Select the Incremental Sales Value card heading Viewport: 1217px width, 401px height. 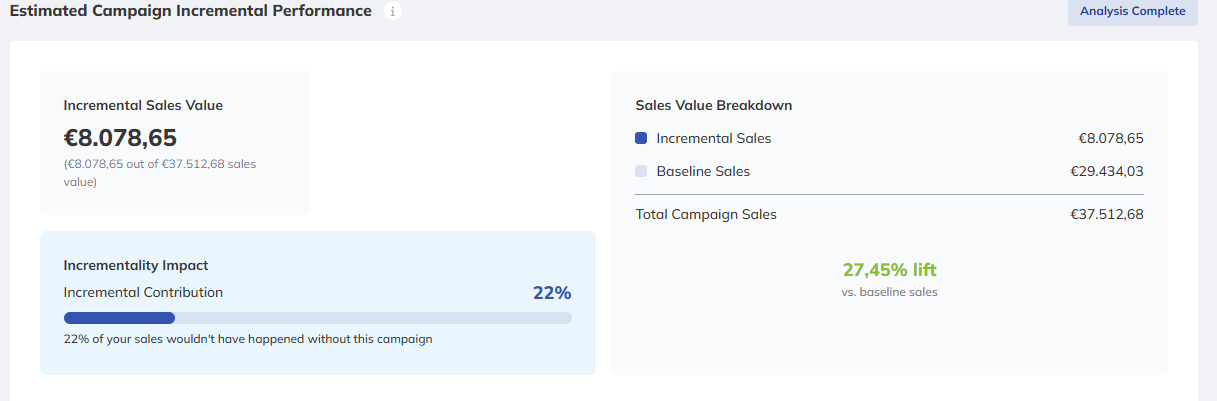point(143,105)
